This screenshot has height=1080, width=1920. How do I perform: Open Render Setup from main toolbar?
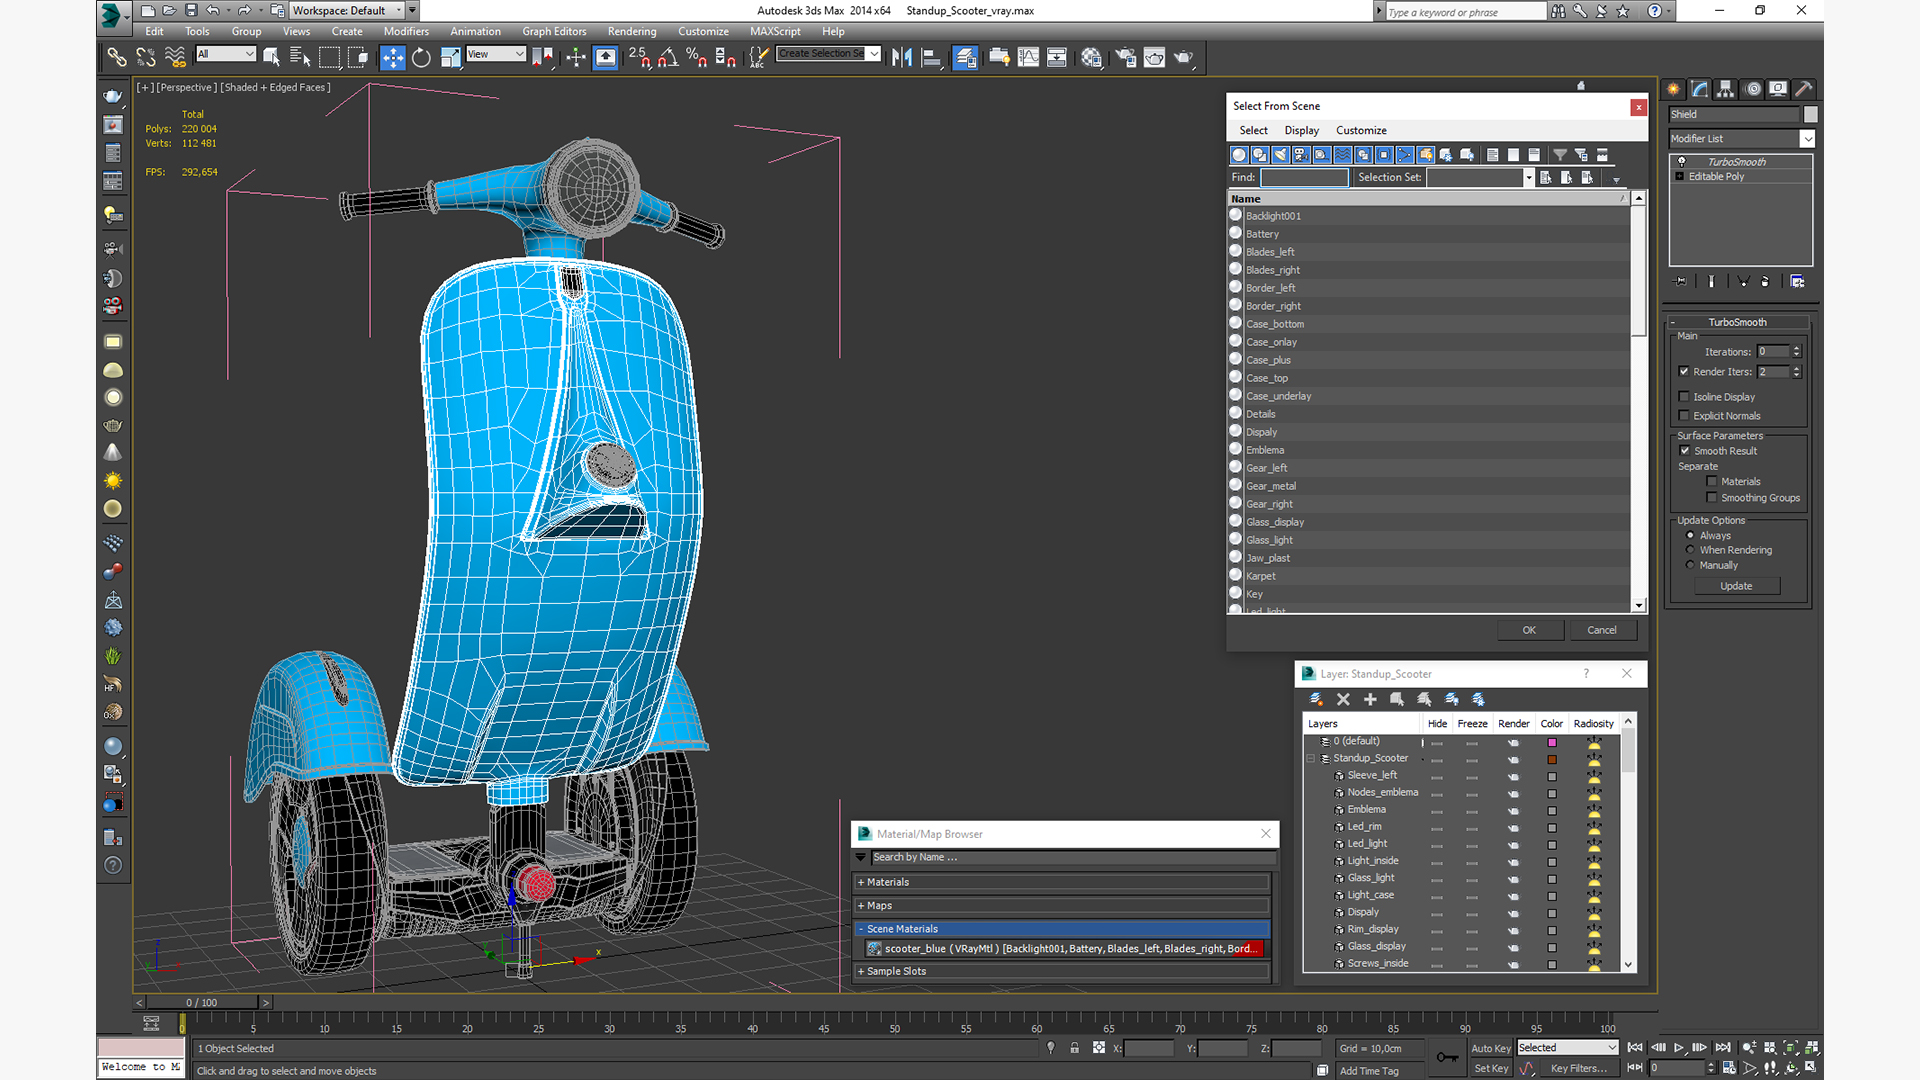pyautogui.click(x=1126, y=58)
